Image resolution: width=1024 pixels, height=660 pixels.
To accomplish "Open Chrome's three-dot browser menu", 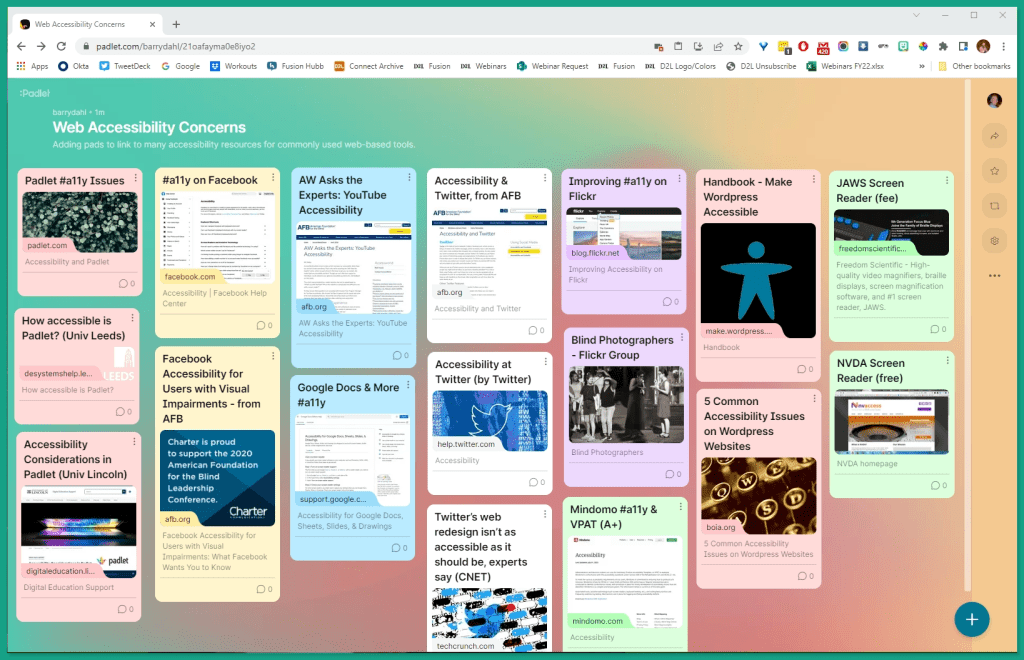I will (1003, 46).
